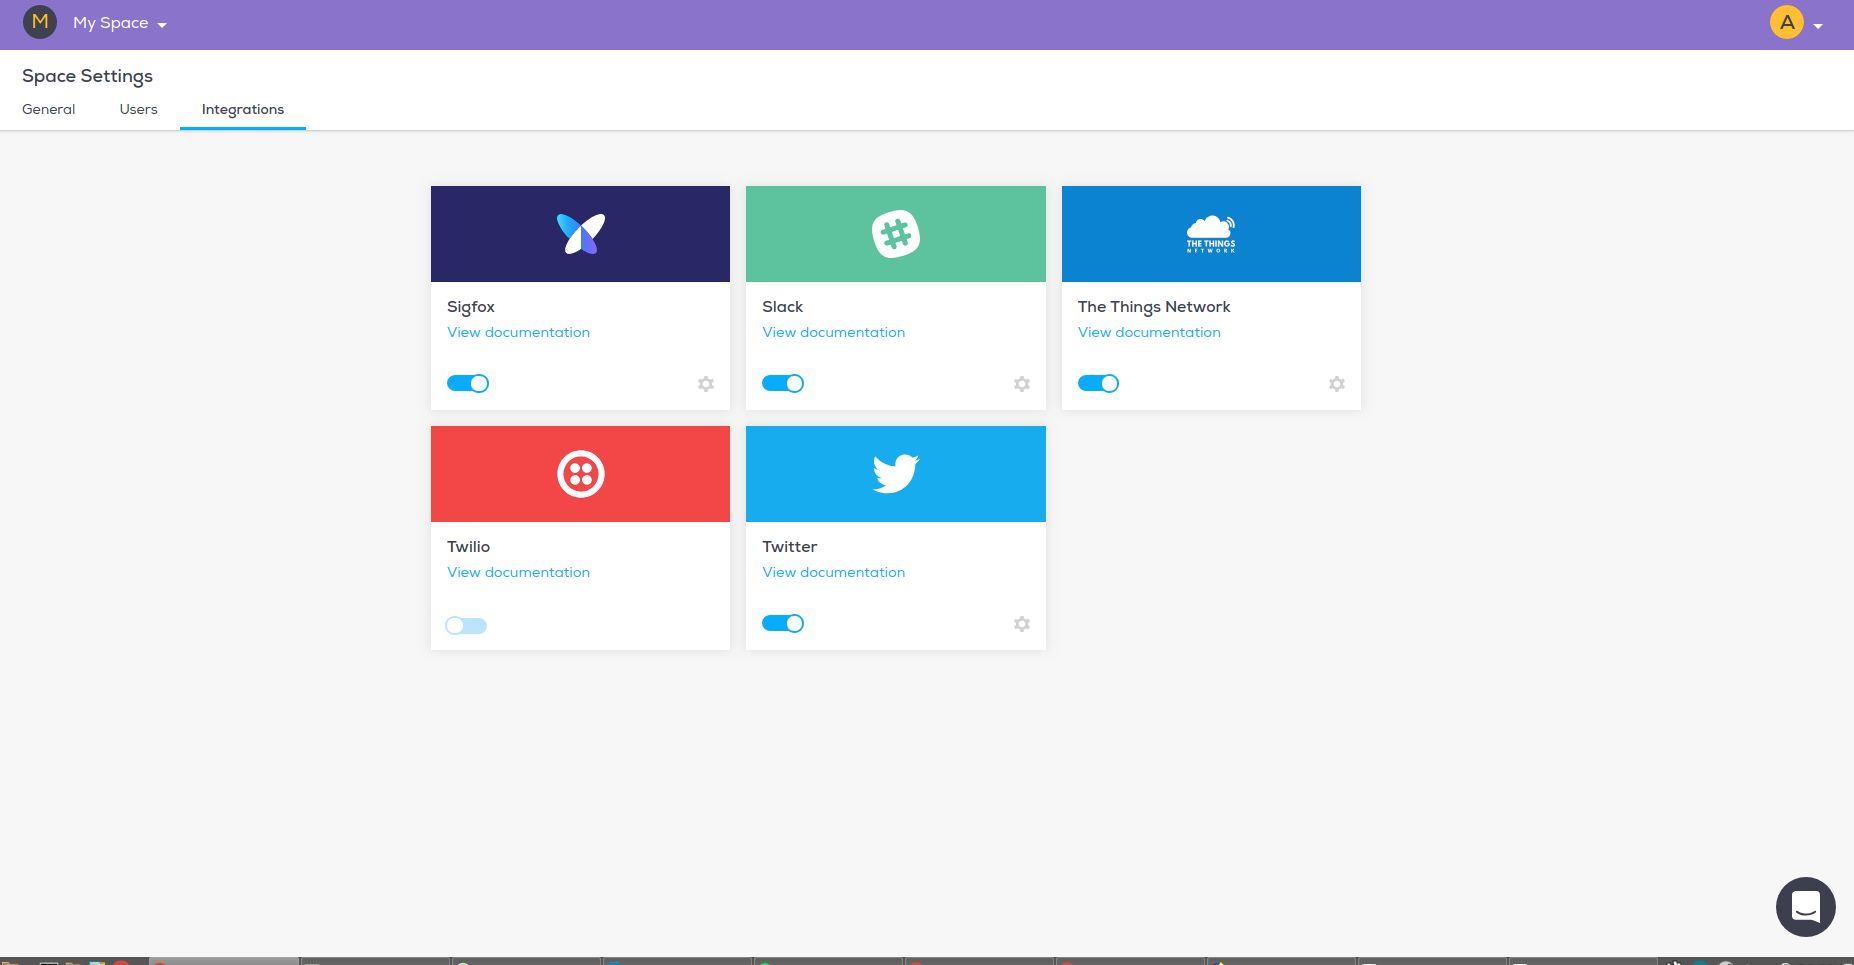This screenshot has width=1854, height=965.
Task: View documentation for The Things Network
Action: point(1149,332)
